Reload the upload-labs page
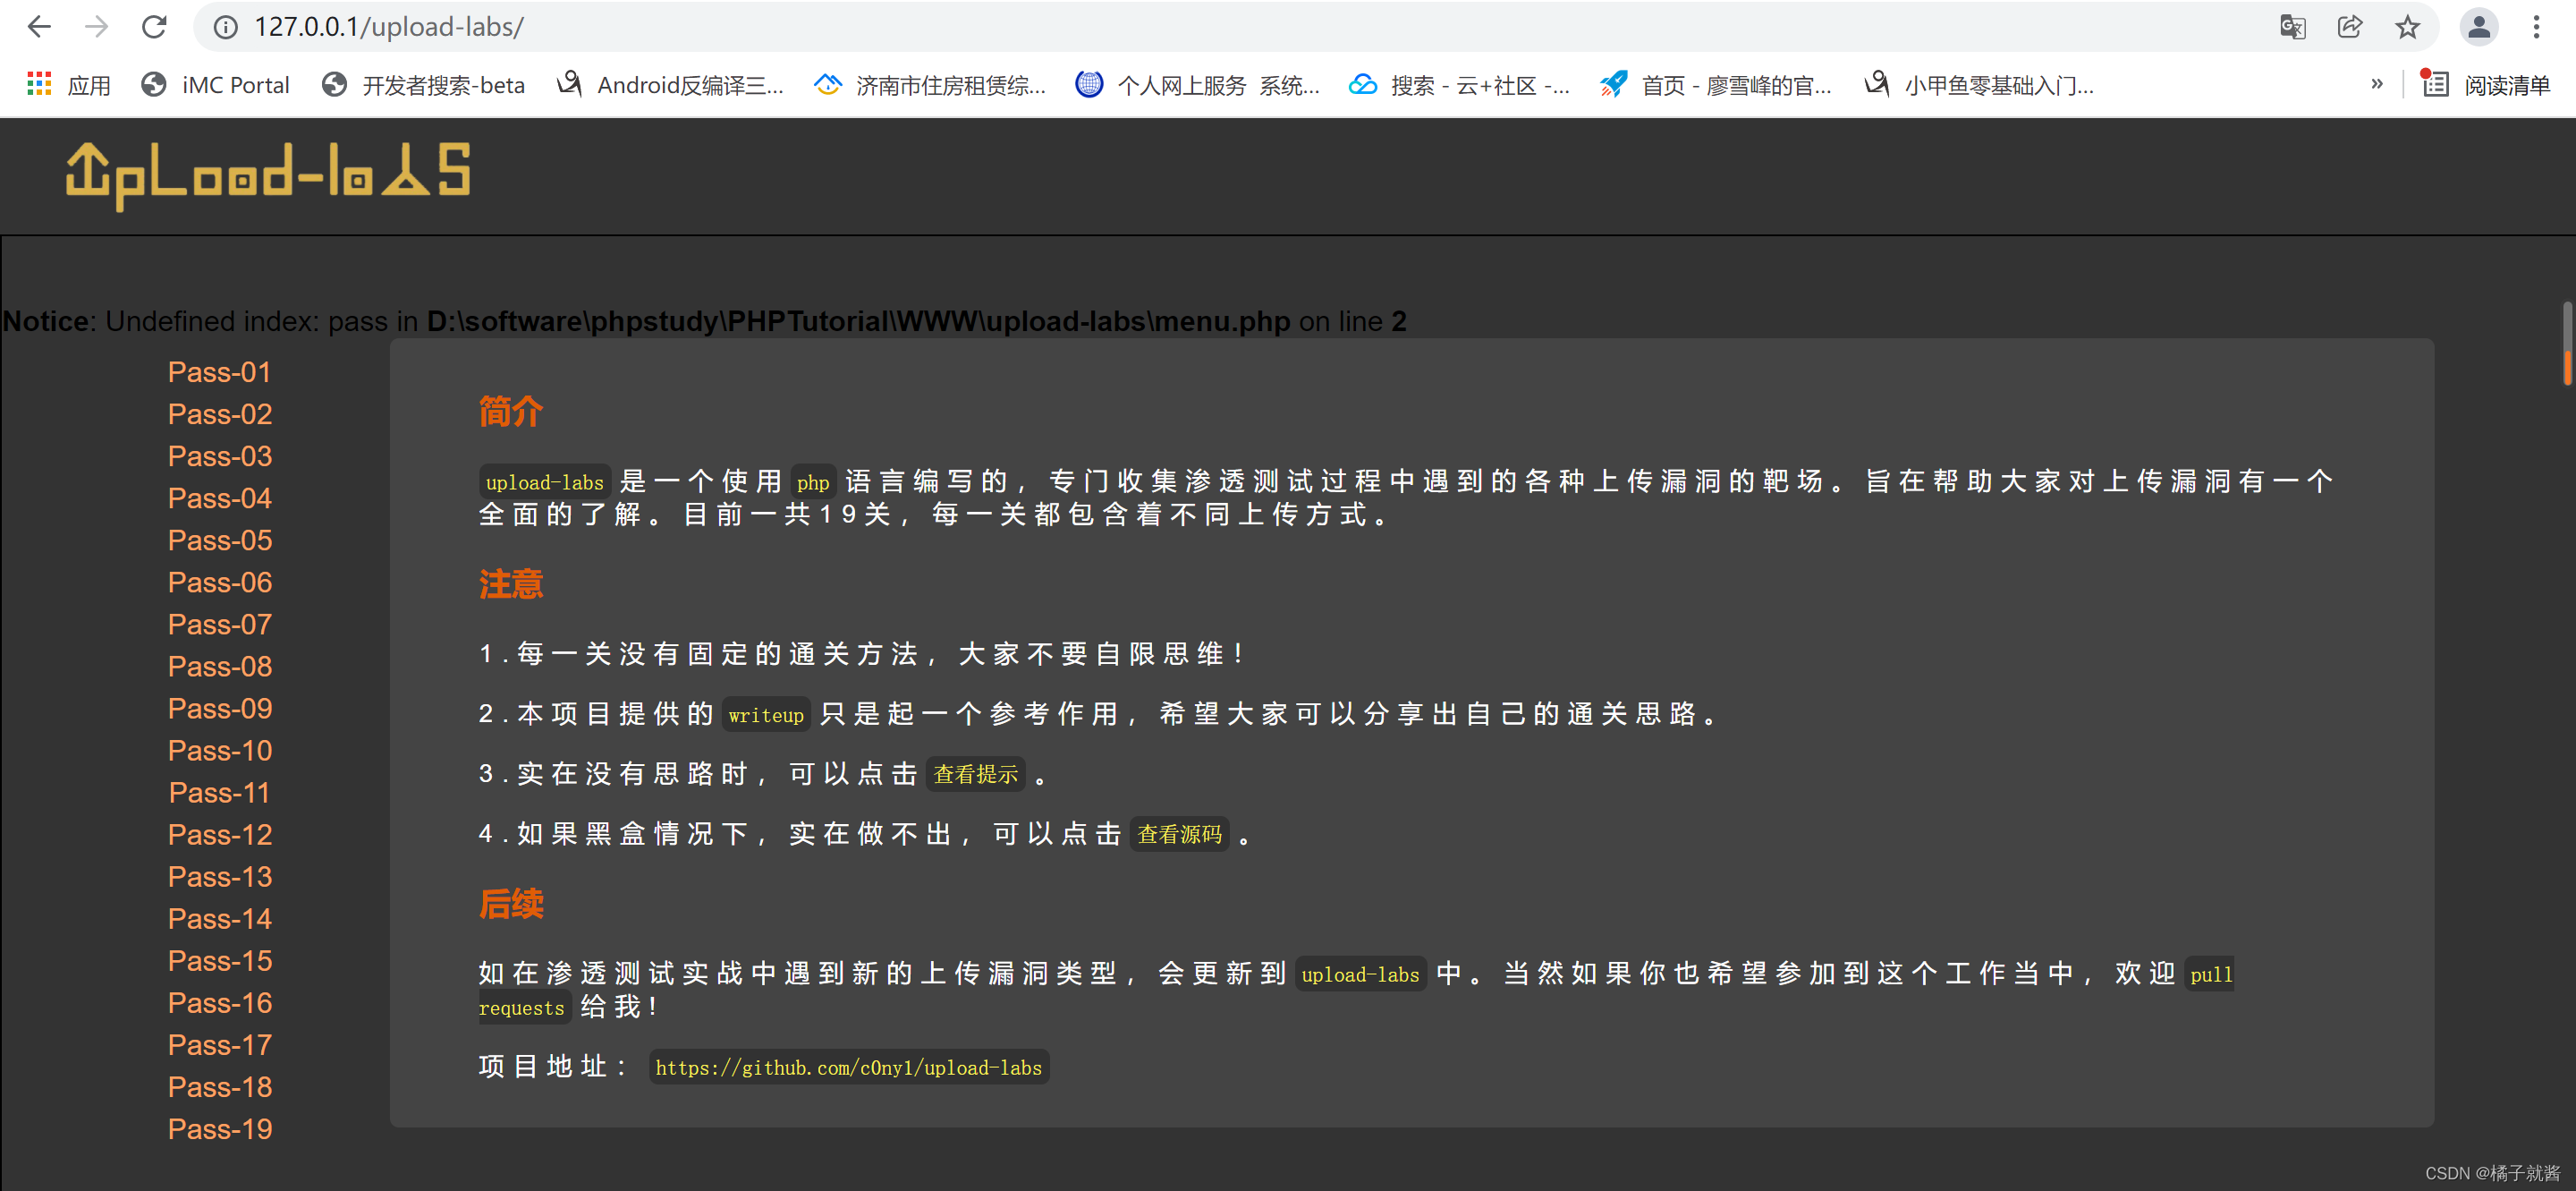The image size is (2576, 1191). (x=154, y=27)
